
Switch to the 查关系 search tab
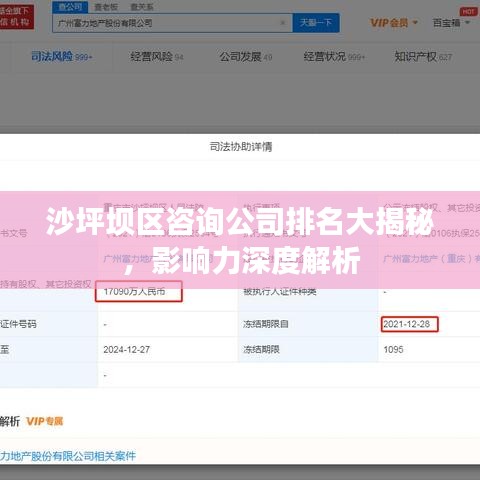(142, 7)
